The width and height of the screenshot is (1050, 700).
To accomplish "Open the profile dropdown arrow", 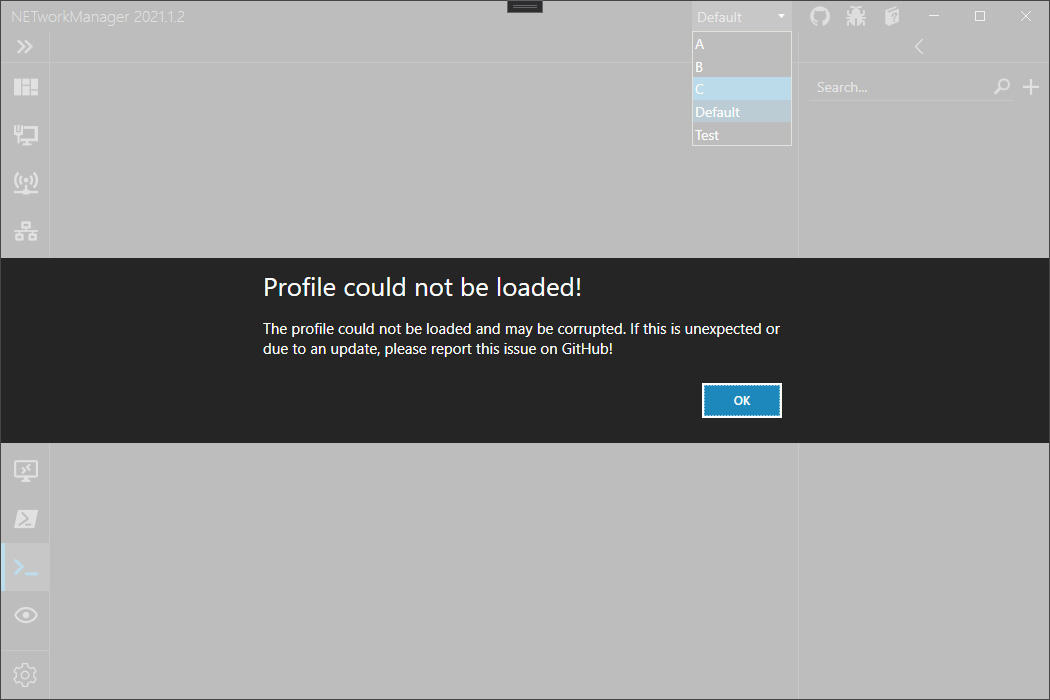I will (779, 16).
